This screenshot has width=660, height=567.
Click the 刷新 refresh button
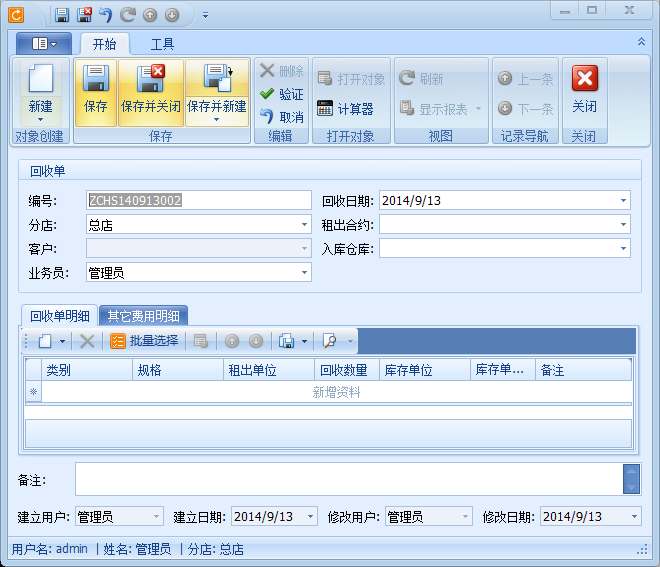tap(421, 79)
